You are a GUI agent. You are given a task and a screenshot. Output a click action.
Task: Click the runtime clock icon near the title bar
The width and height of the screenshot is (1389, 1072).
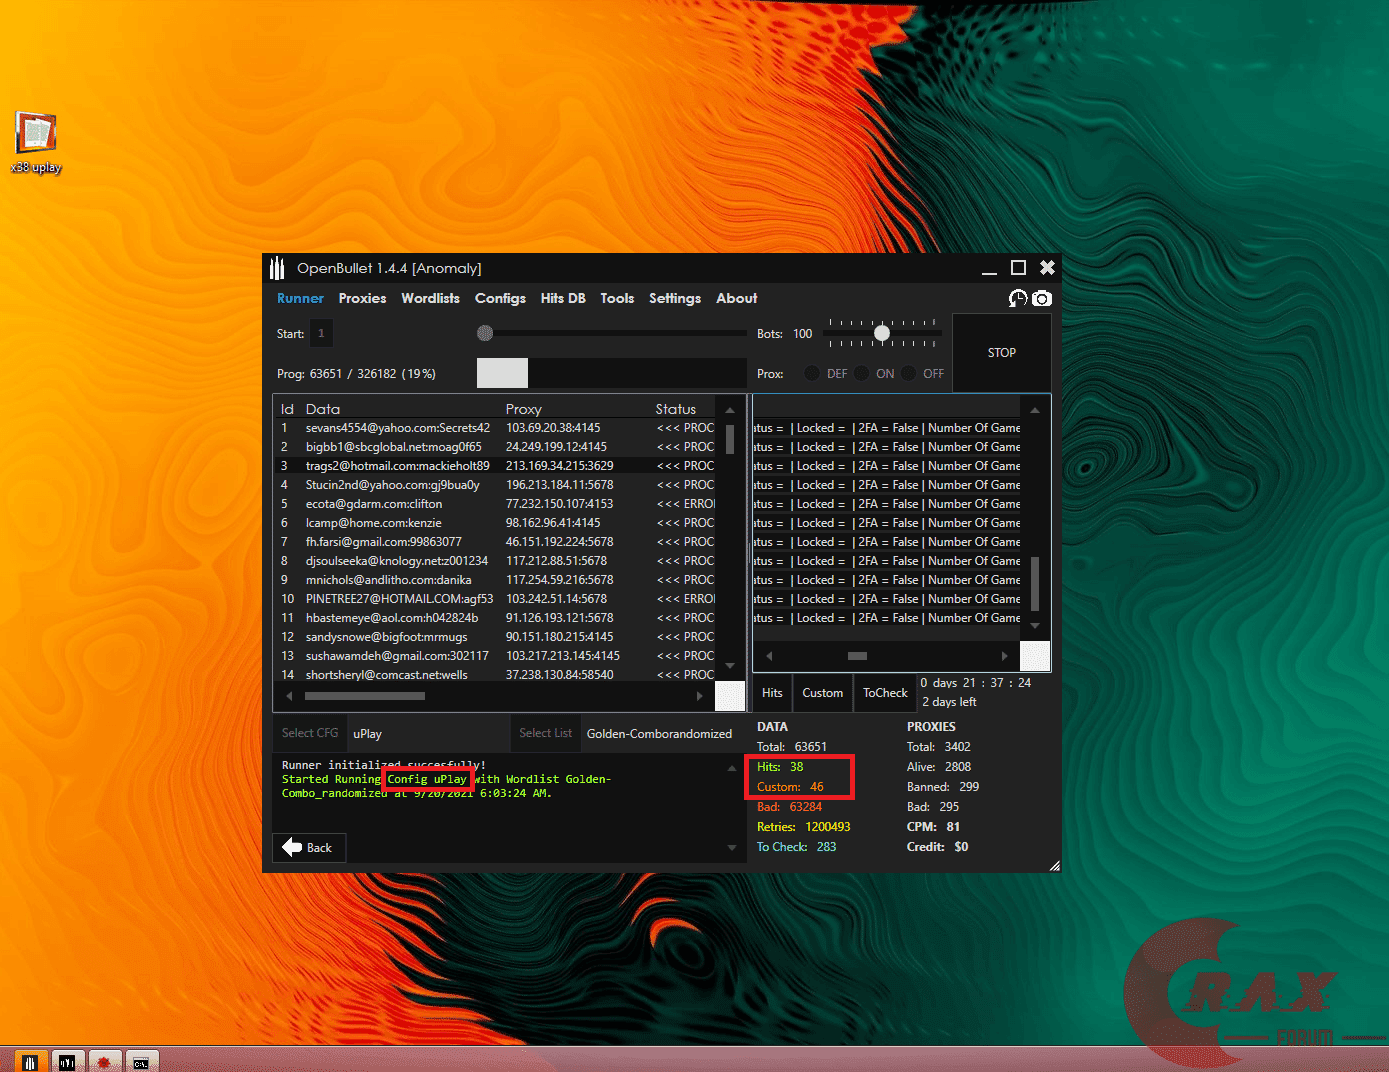[1017, 298]
